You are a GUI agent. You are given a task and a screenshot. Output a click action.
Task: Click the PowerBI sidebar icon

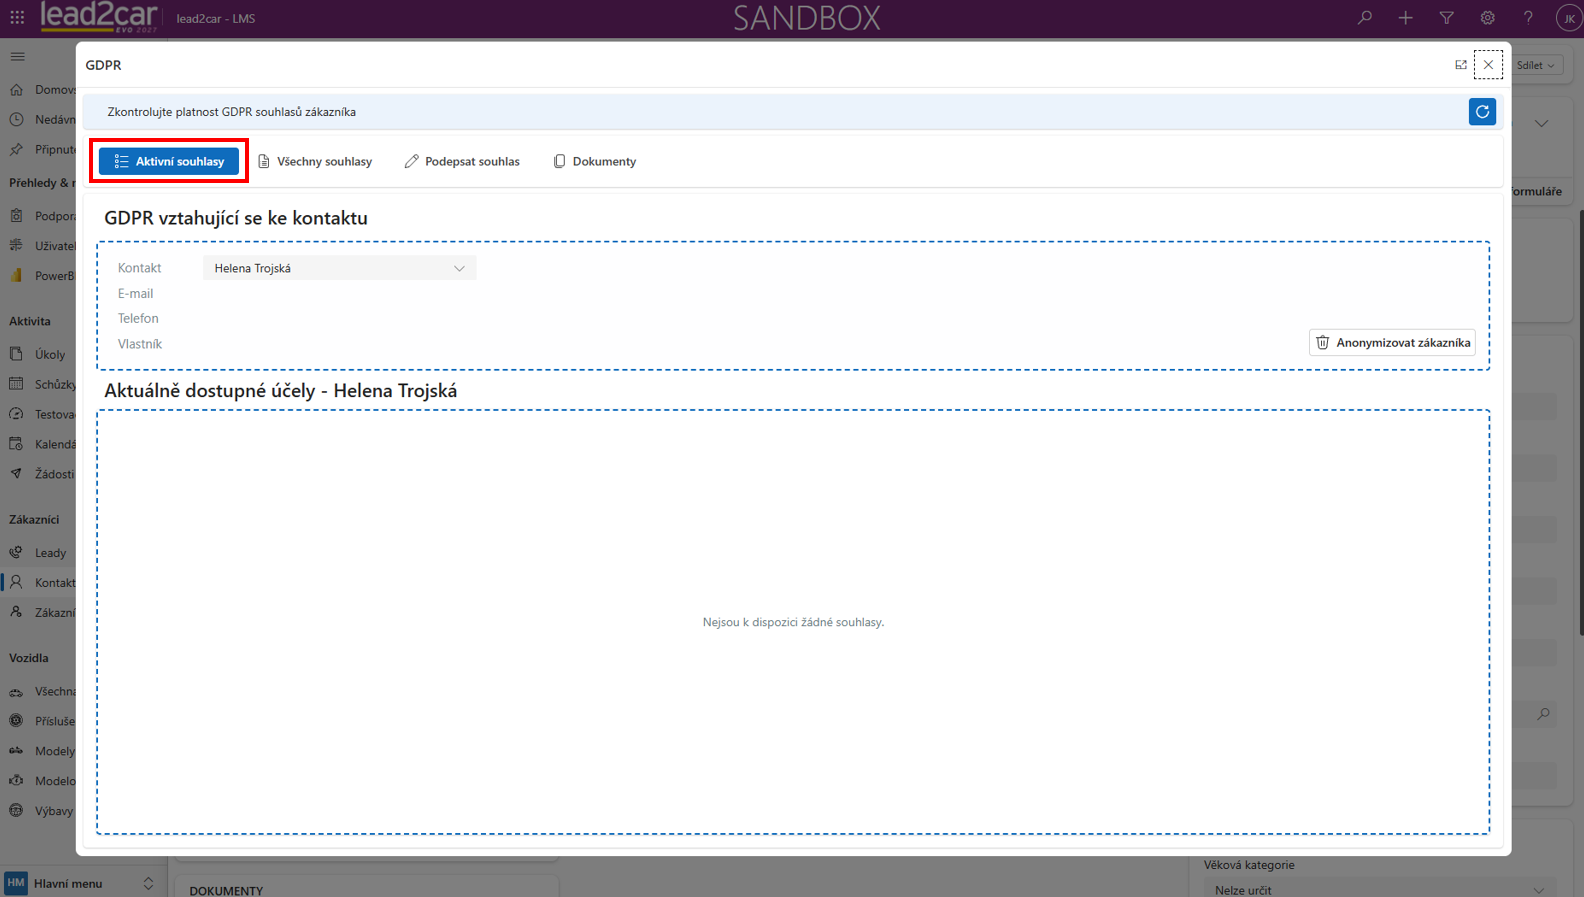tap(16, 276)
